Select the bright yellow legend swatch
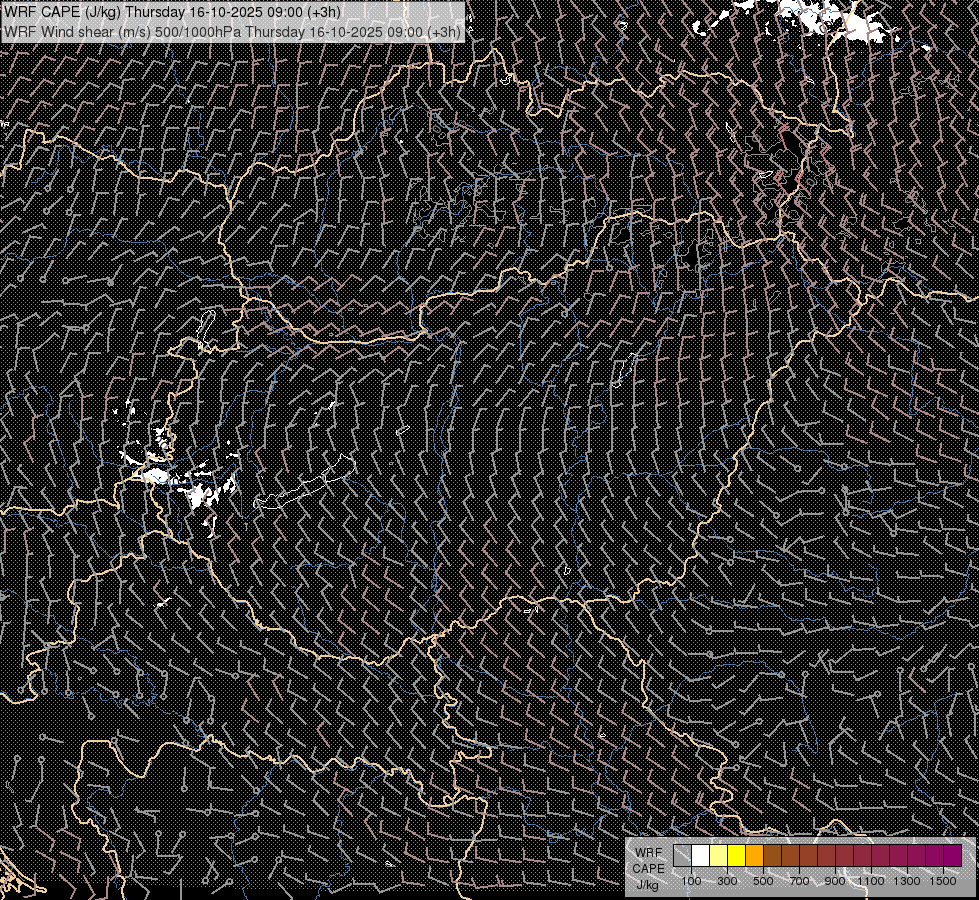 coord(737,856)
